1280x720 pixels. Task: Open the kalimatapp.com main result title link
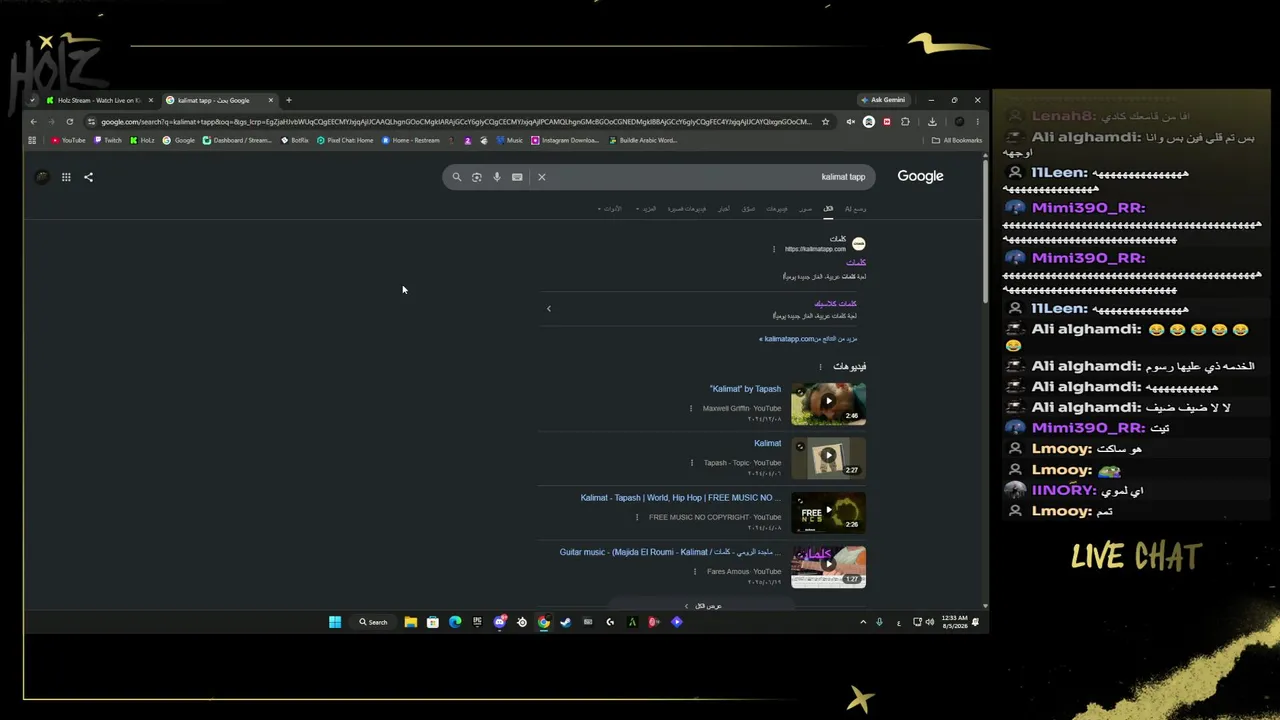[x=856, y=262]
